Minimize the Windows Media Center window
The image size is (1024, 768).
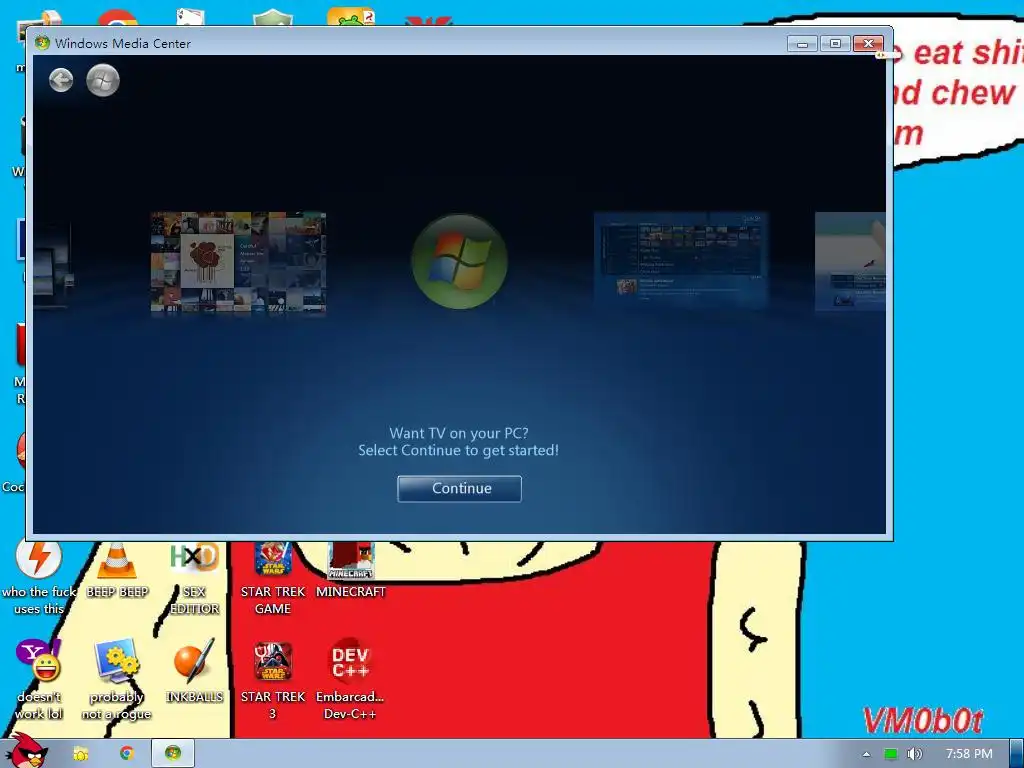pyautogui.click(x=803, y=44)
